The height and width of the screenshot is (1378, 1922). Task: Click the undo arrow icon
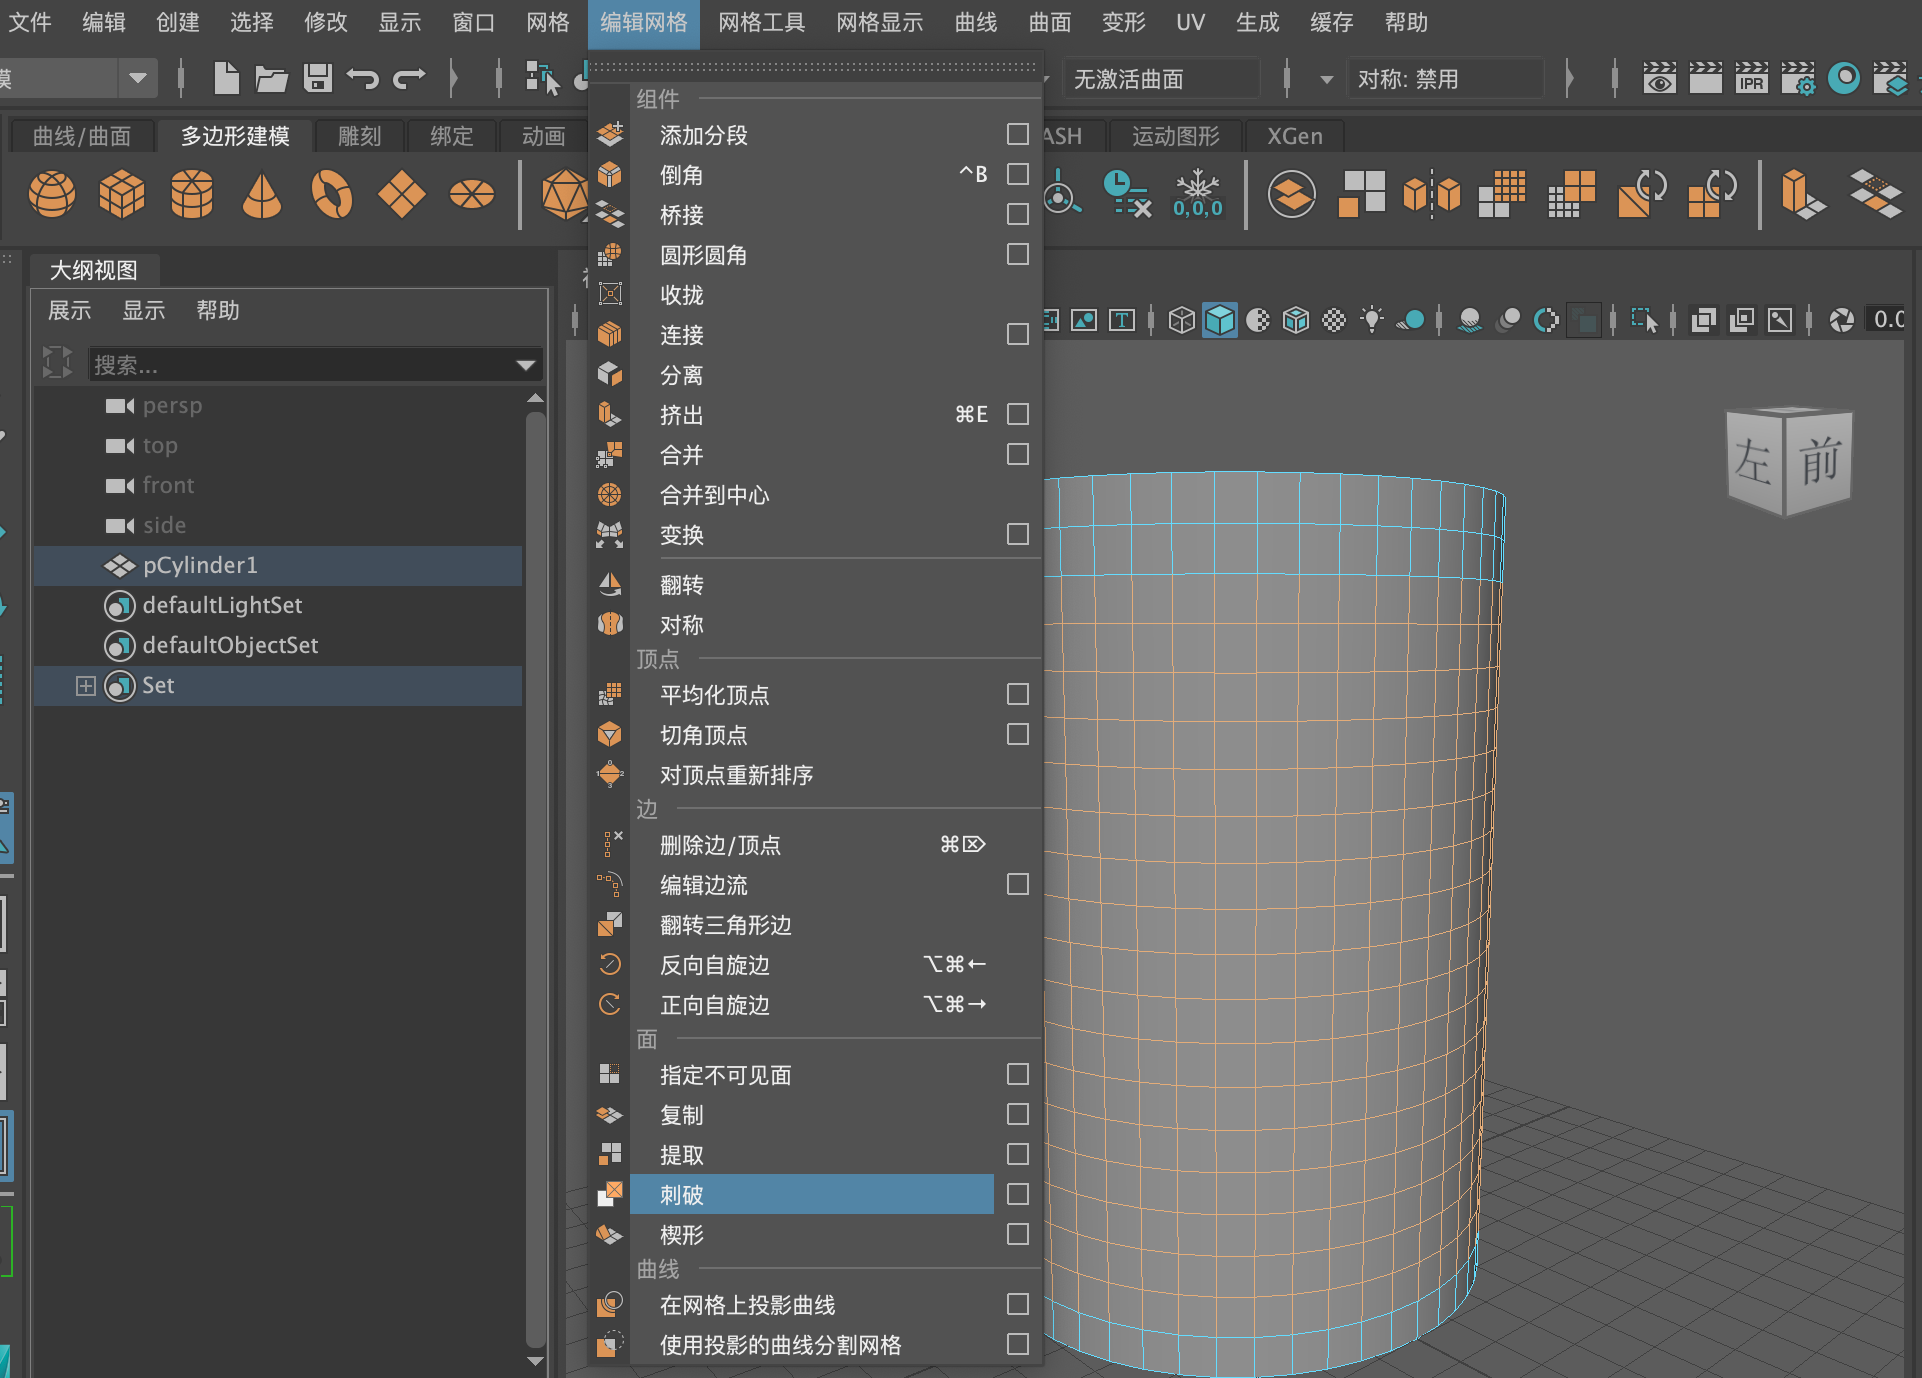pyautogui.click(x=363, y=78)
